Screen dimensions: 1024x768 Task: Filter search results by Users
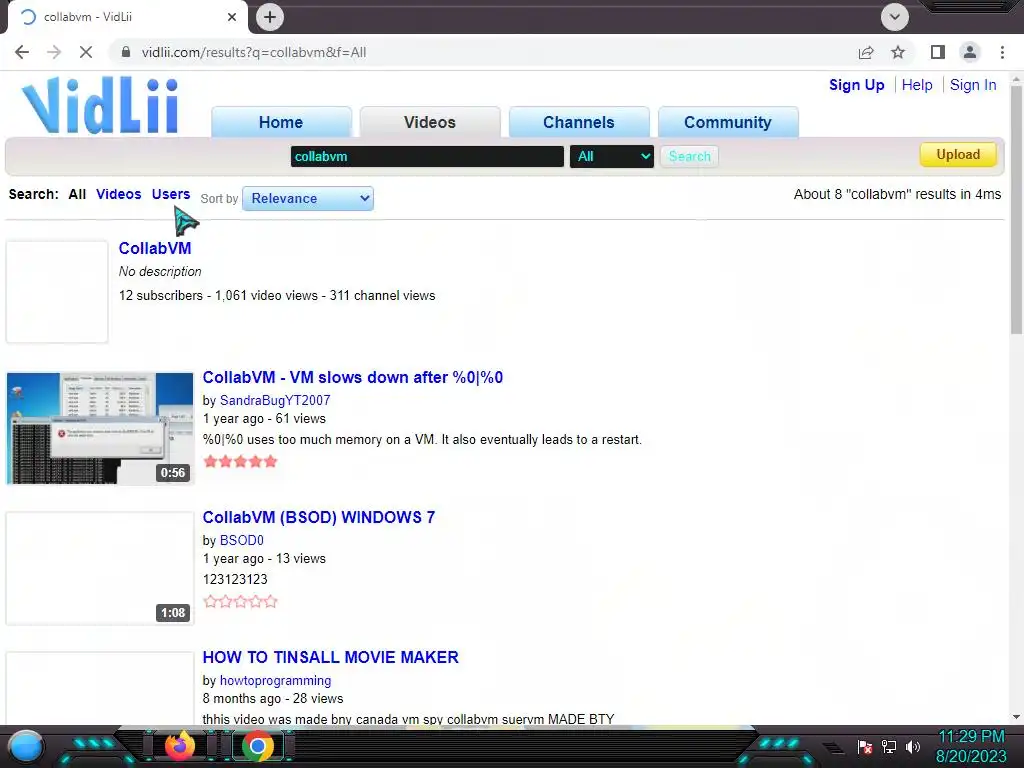[170, 194]
